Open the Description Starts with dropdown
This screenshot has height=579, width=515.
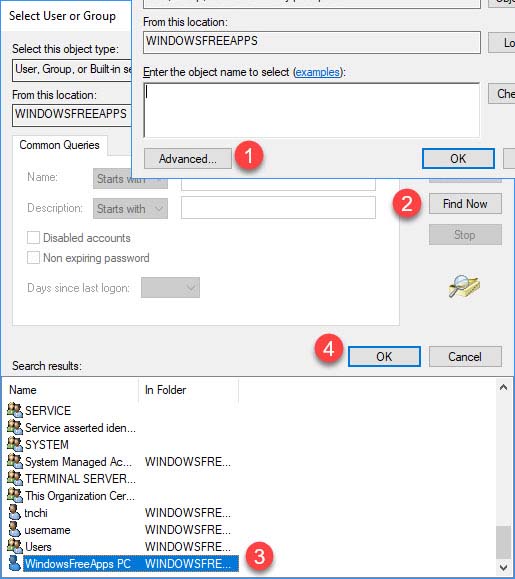pyautogui.click(x=130, y=209)
